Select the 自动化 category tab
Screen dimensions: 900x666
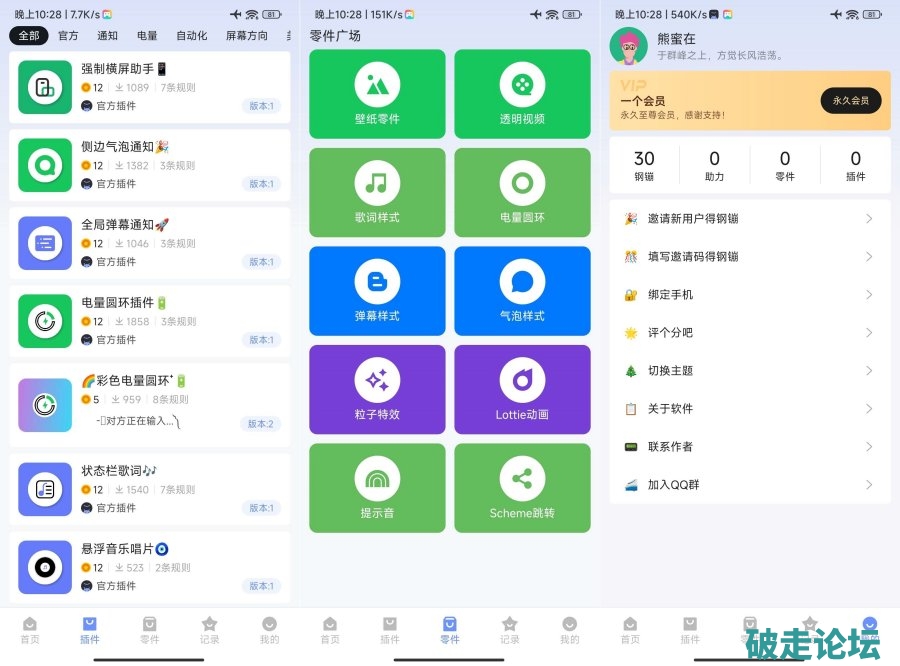tap(191, 36)
